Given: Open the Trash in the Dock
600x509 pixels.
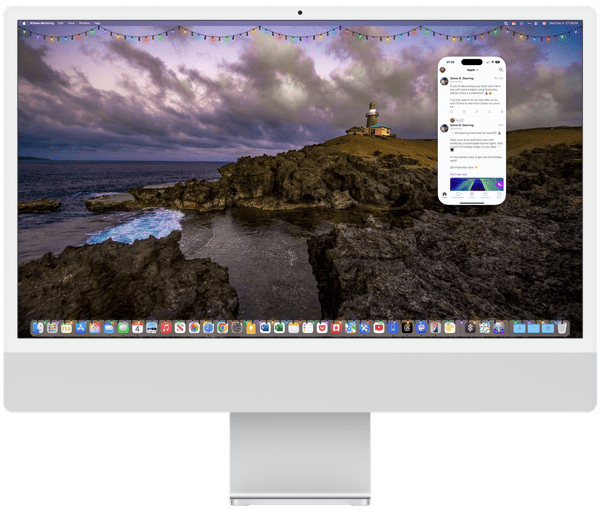Looking at the screenshot, I should click(562, 328).
